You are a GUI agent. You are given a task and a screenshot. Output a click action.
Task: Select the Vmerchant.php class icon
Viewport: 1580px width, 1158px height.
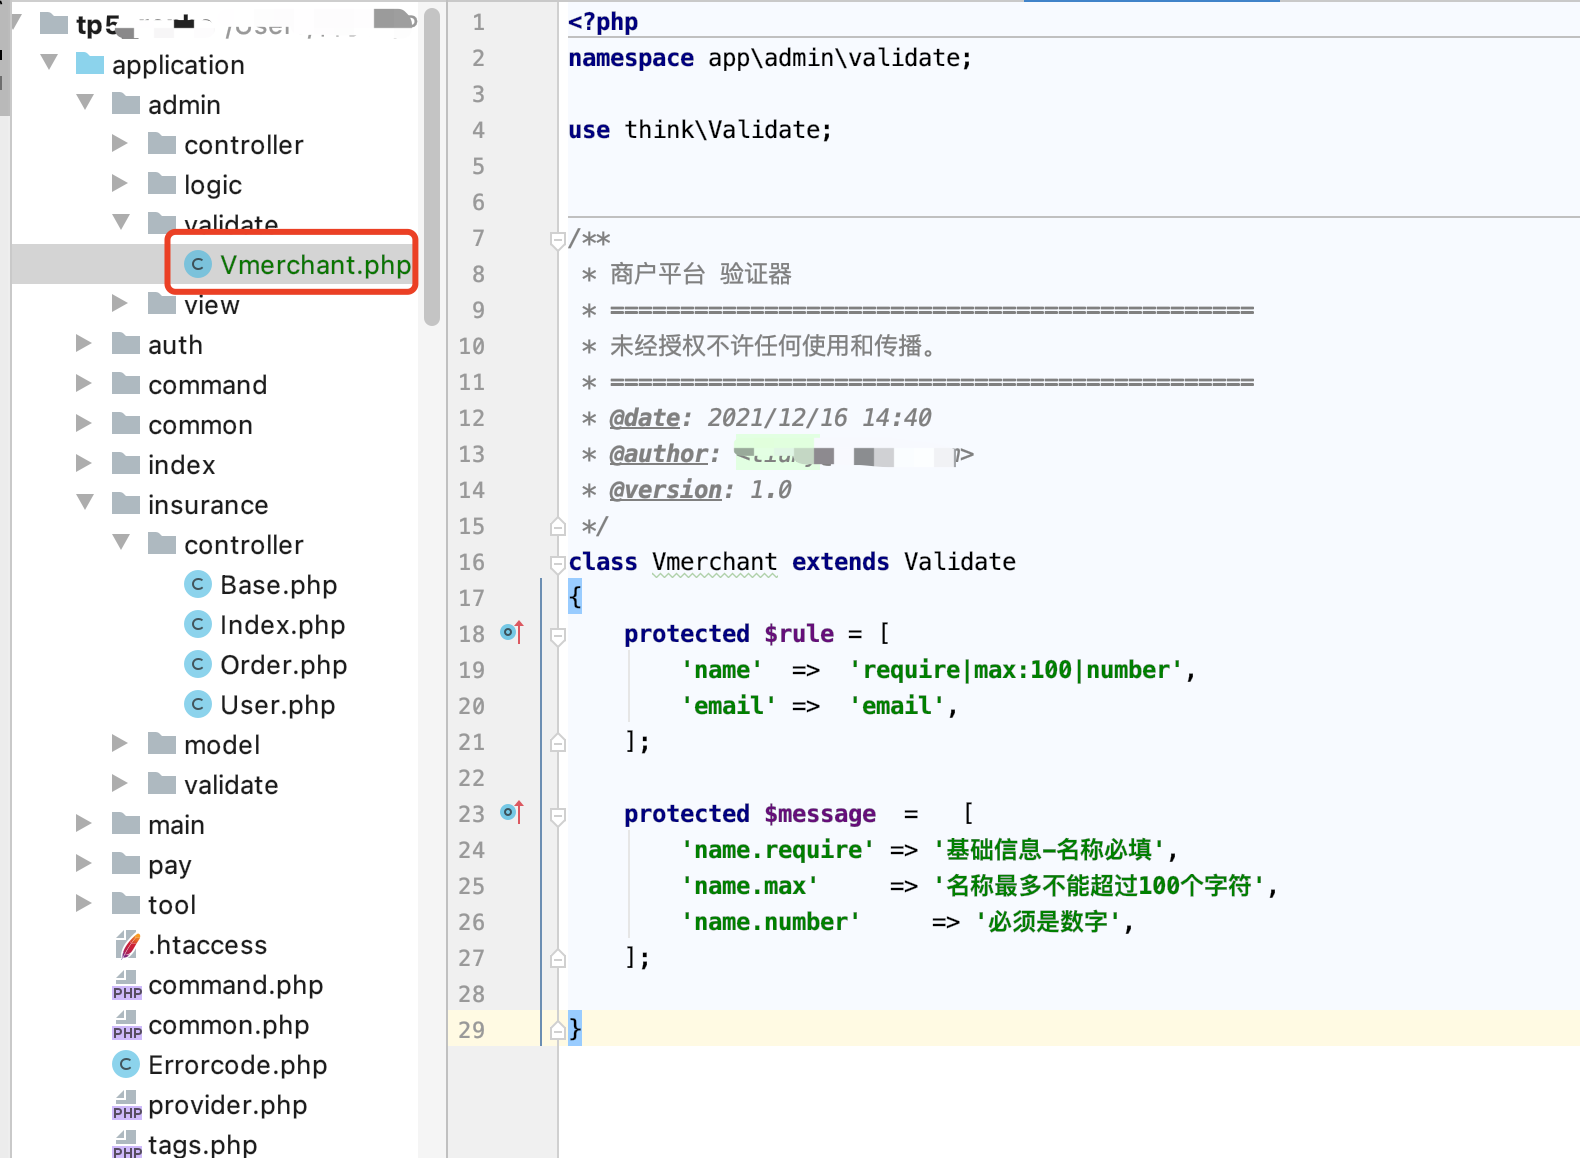click(198, 264)
